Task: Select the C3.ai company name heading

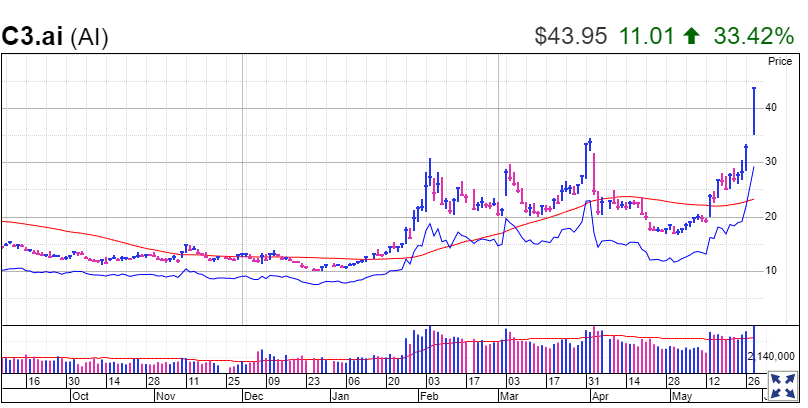Action: (x=32, y=37)
